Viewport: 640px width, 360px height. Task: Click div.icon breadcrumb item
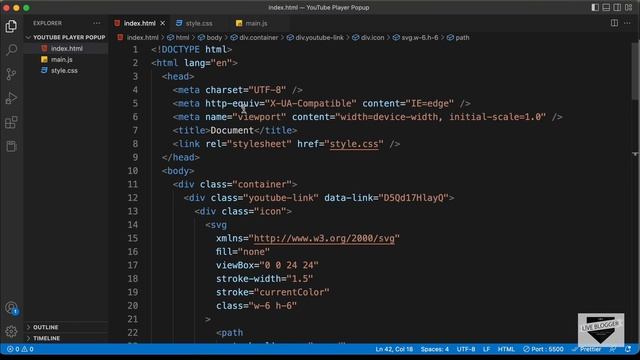click(x=368, y=37)
